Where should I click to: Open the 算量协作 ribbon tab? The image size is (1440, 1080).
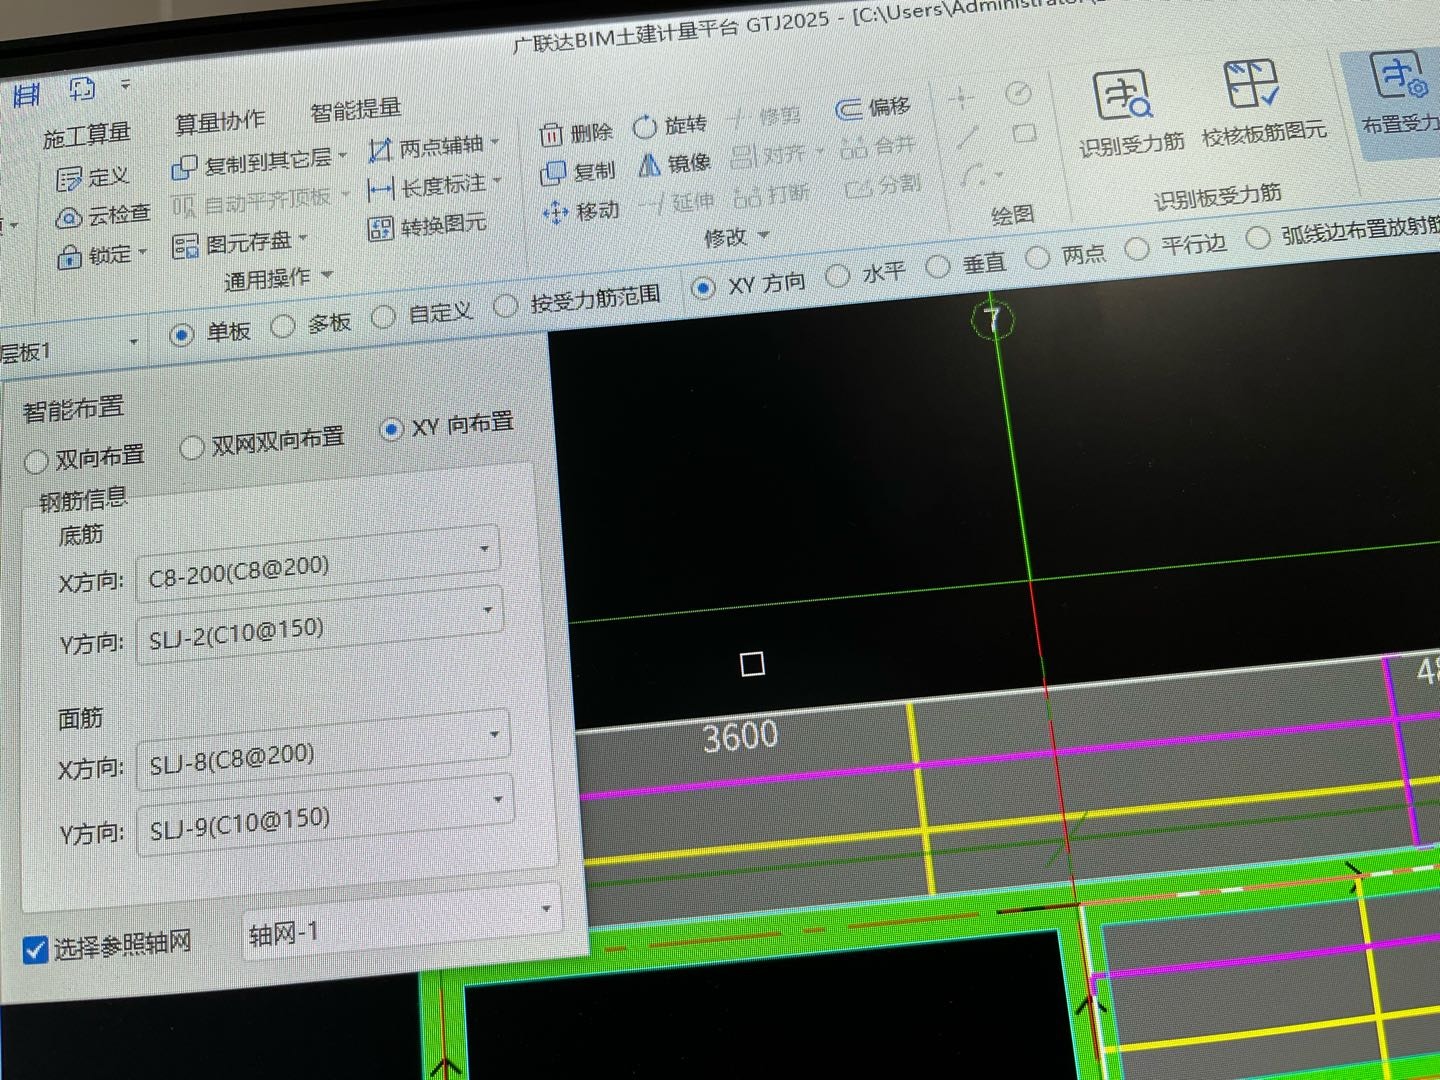(x=220, y=122)
